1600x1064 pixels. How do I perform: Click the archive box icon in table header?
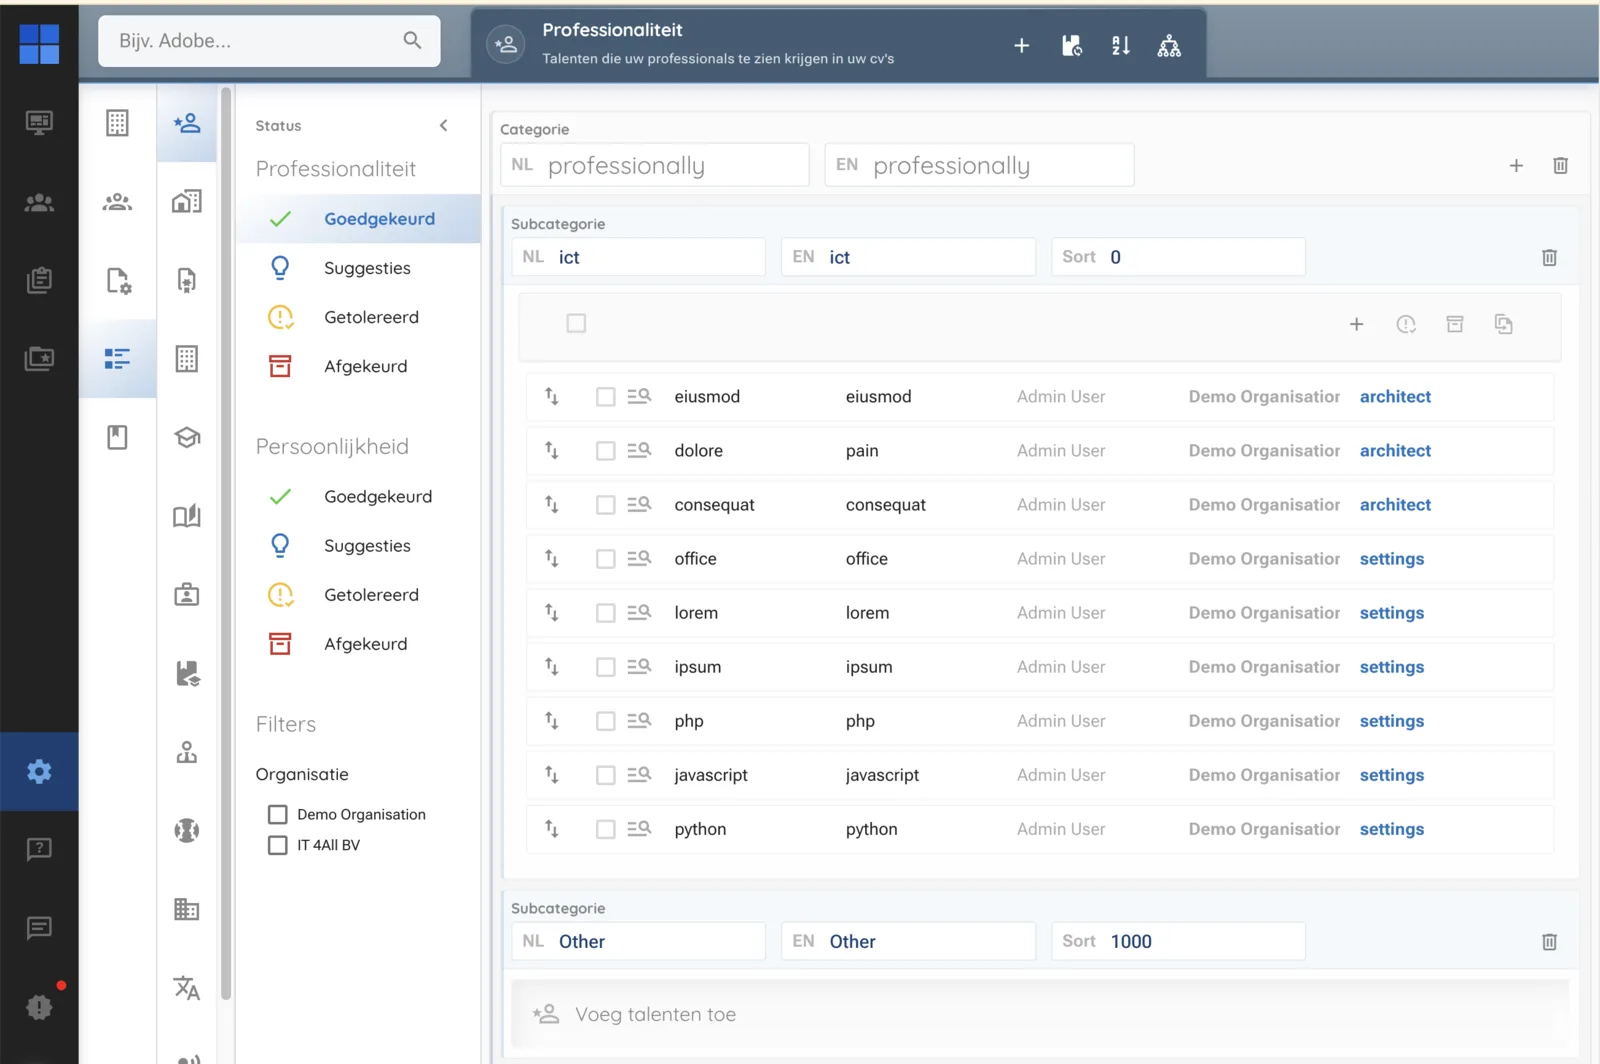(x=1455, y=324)
